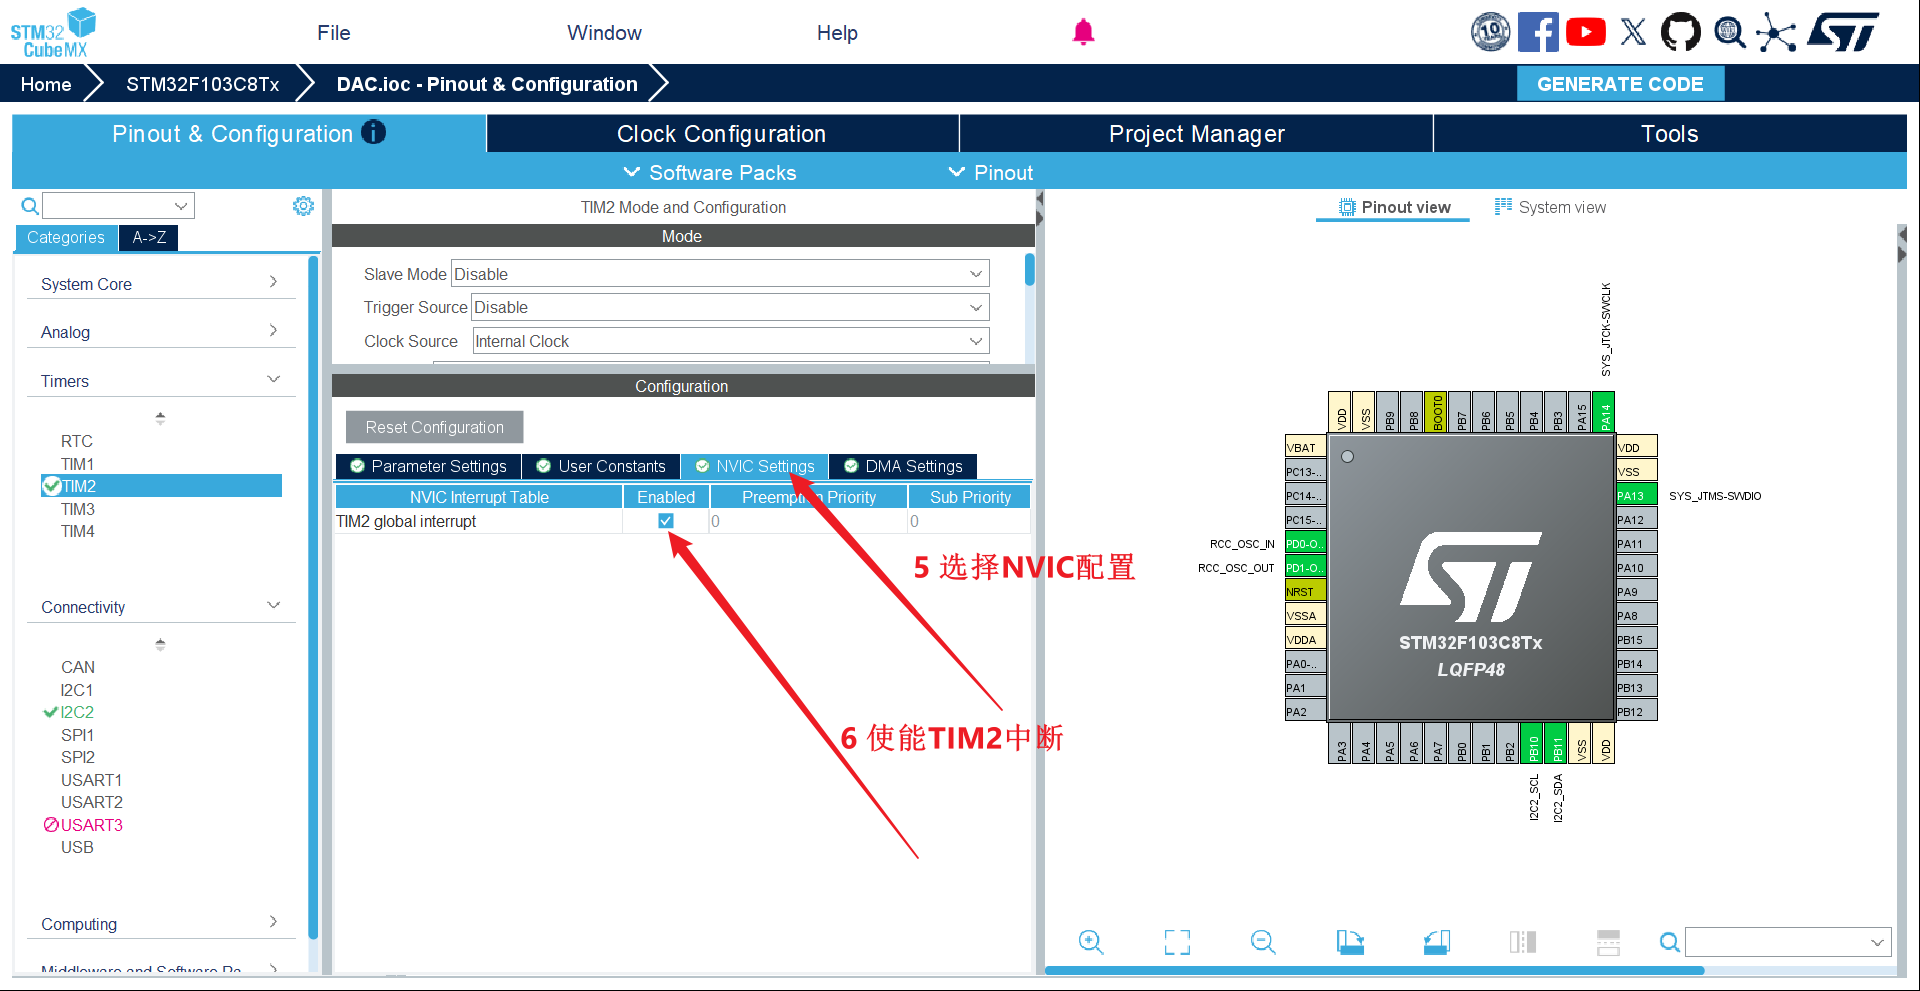This screenshot has height=991, width=1920.
Task: Rotate the chip counter-clockwise
Action: [x=1437, y=942]
